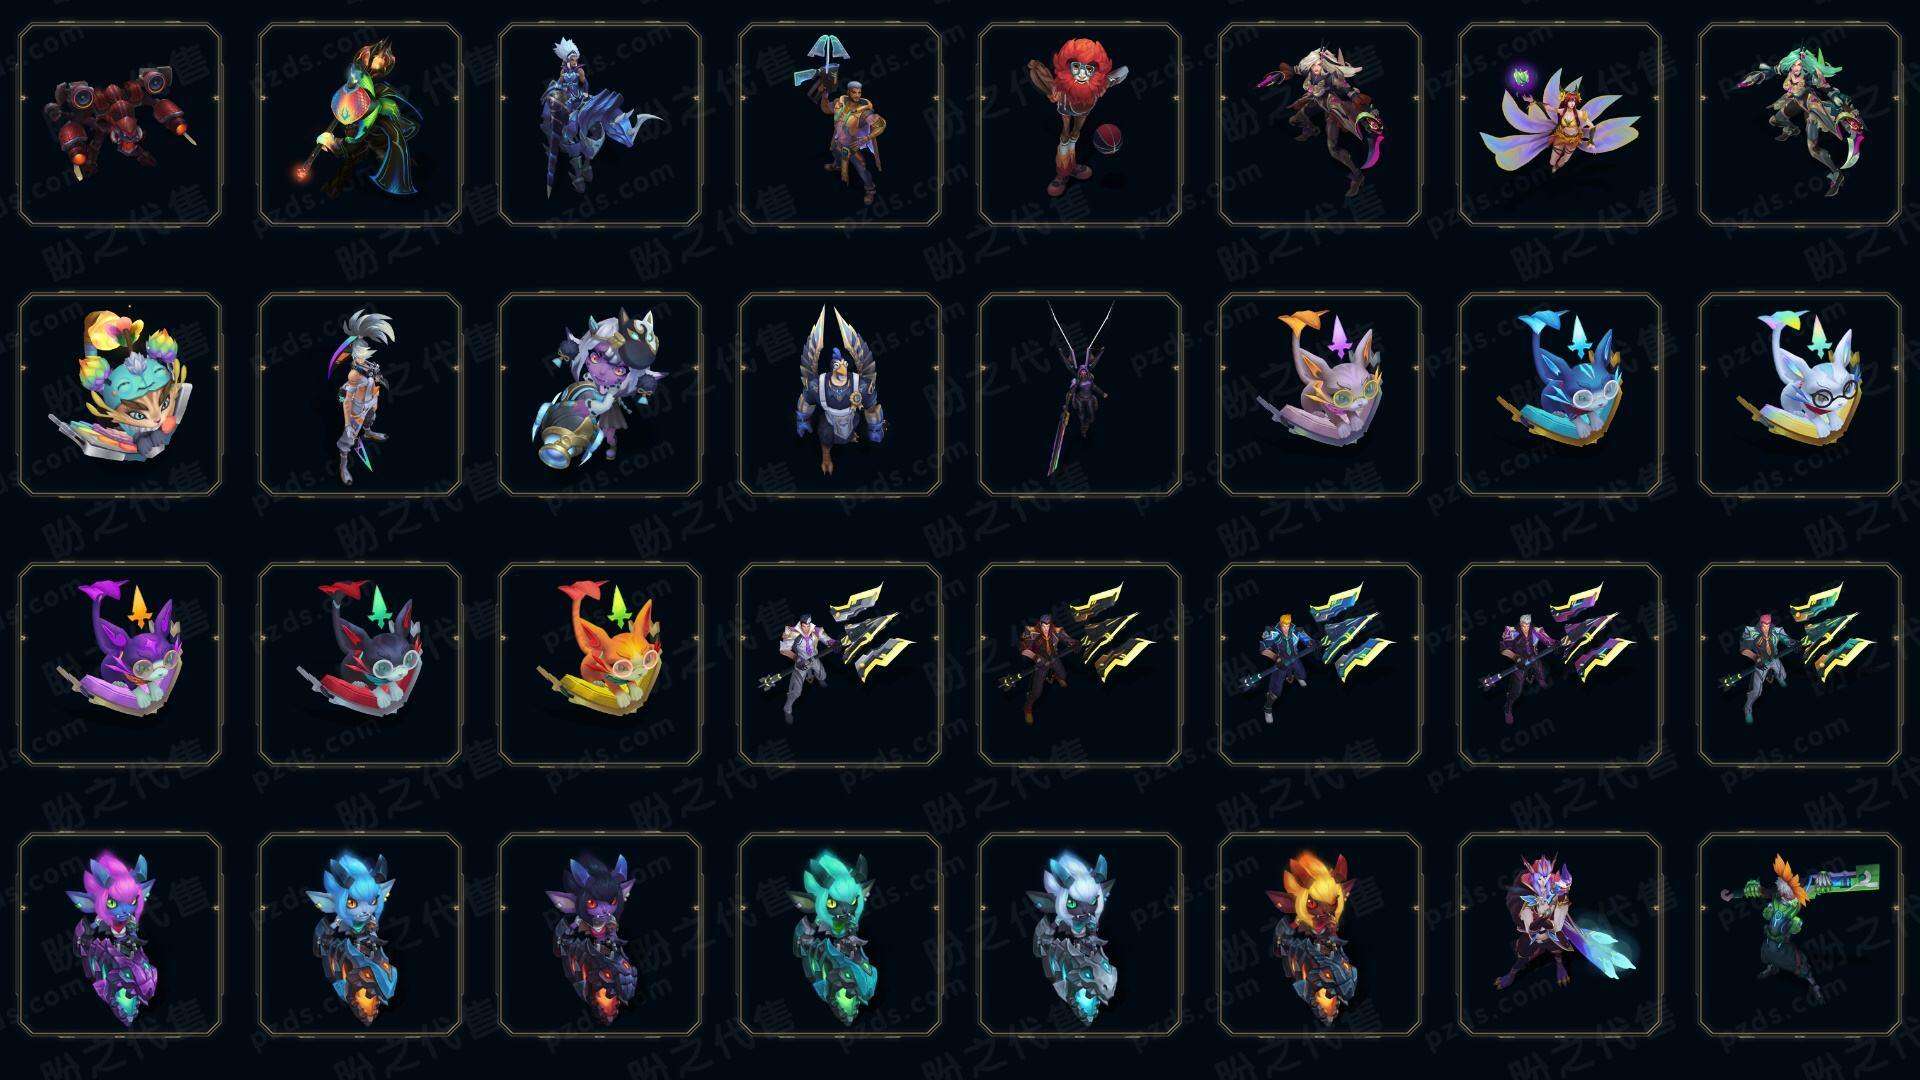The height and width of the screenshot is (1080, 1920).
Task: Pick the blue cat on book chroma
Action: click(1560, 394)
